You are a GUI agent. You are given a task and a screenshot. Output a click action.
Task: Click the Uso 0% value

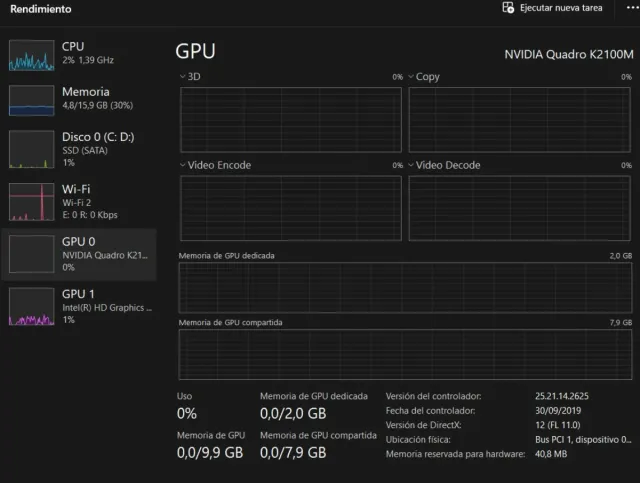(x=187, y=413)
